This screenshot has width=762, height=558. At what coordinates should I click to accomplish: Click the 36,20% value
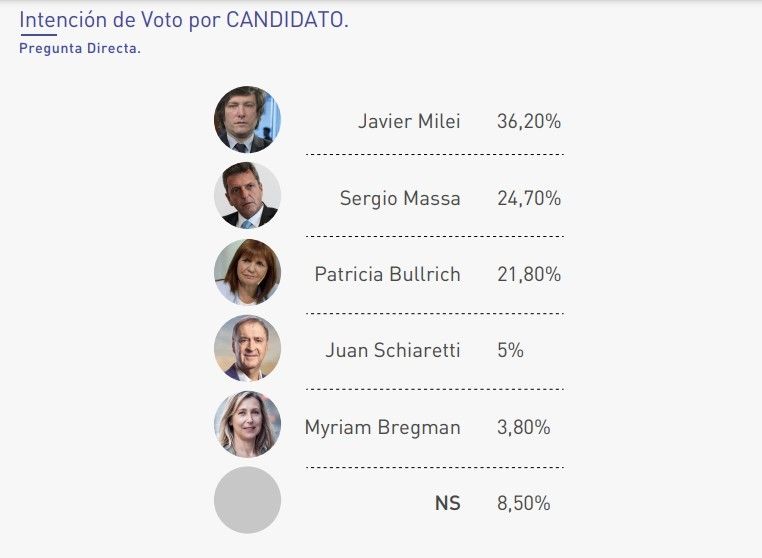pyautogui.click(x=529, y=122)
